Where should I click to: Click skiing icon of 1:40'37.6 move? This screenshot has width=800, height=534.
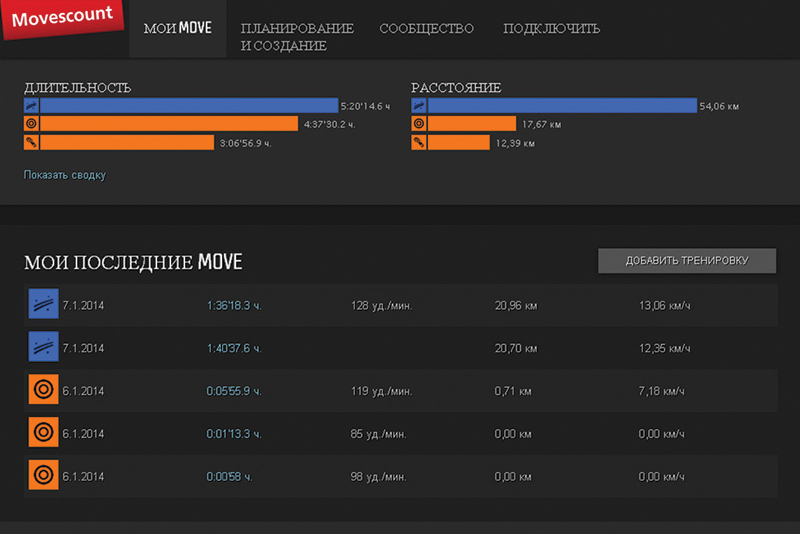click(43, 347)
